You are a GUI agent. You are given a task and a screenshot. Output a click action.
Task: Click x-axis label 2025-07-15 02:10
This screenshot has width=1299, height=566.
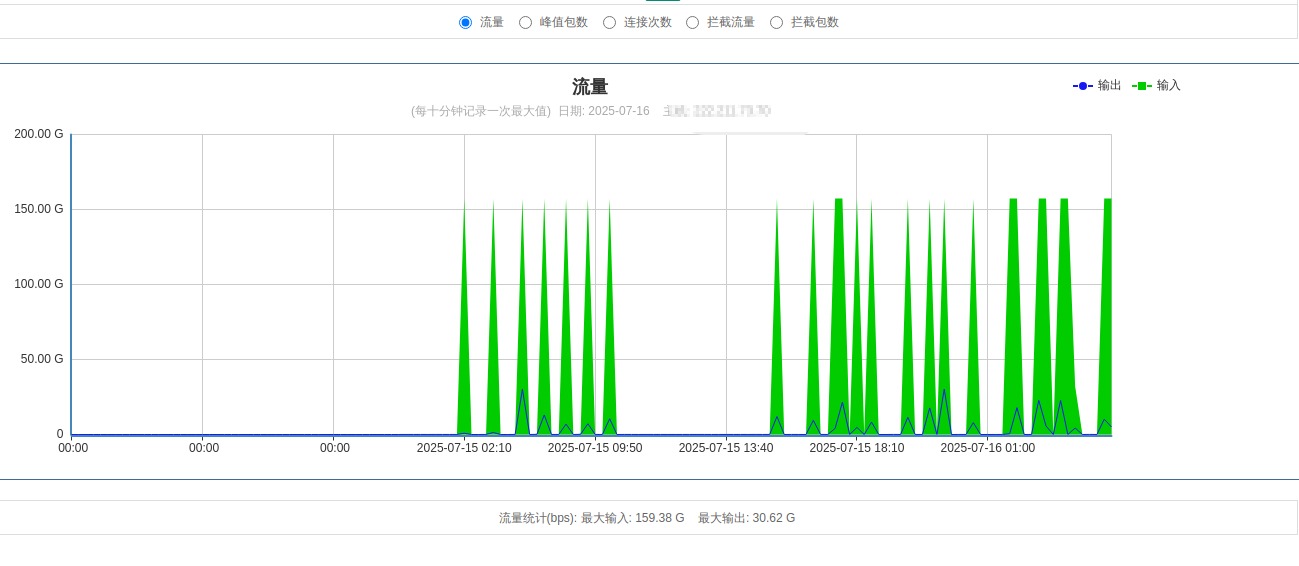pyautogui.click(x=464, y=448)
